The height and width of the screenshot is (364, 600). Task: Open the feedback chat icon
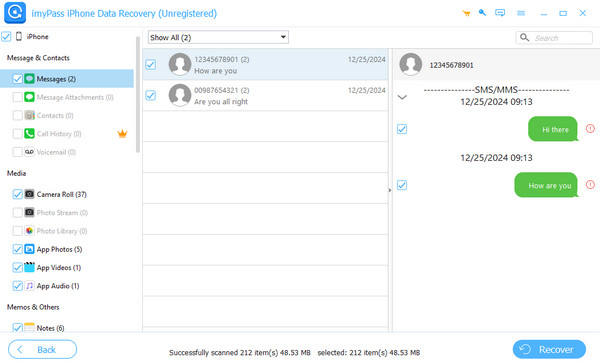click(x=500, y=13)
